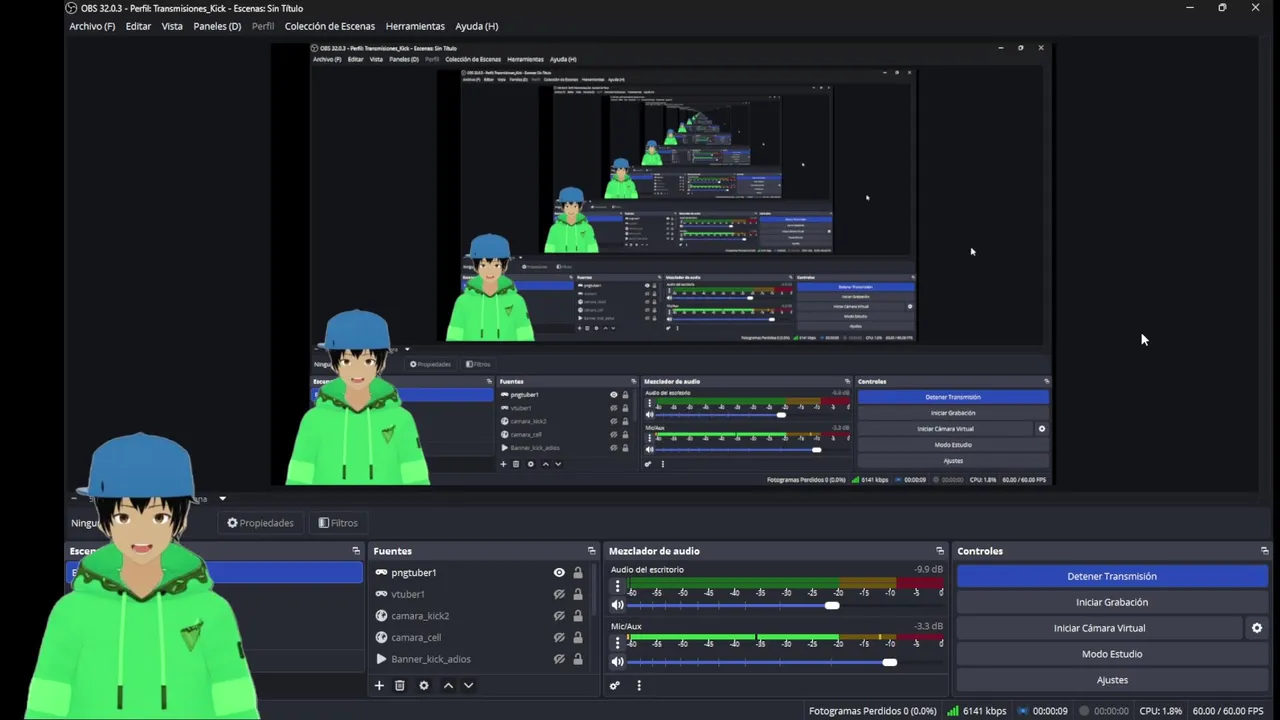Viewport: 1280px width, 720px height.
Task: Click Fotogramas Perdidos 0 (0.0%) status text
Action: click(873, 711)
